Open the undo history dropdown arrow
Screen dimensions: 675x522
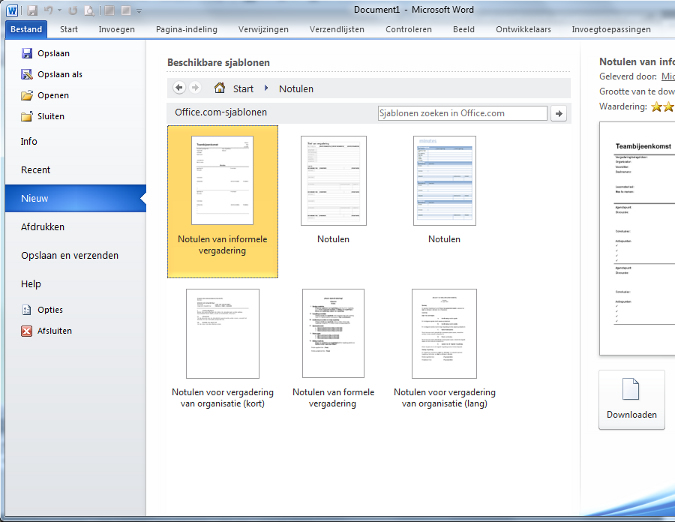pos(59,11)
